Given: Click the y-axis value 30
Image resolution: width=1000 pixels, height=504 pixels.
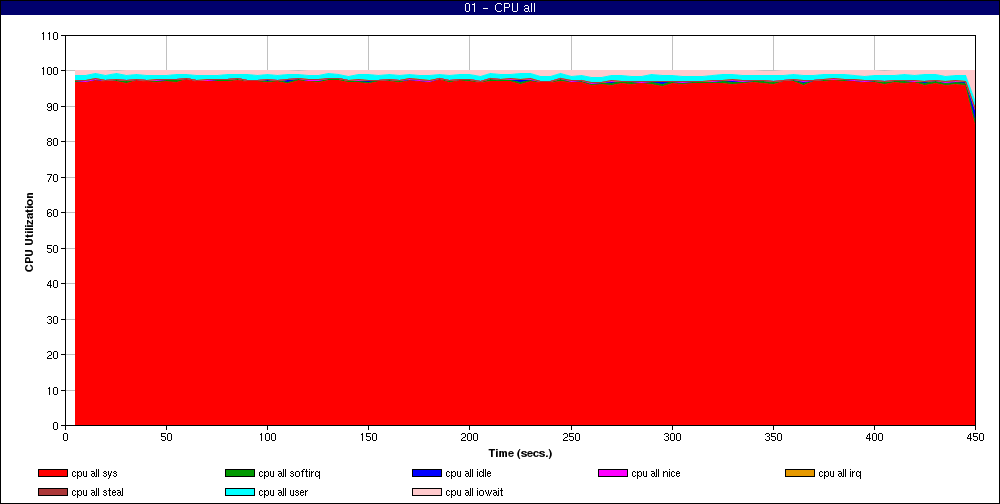Looking at the screenshot, I should tap(53, 319).
